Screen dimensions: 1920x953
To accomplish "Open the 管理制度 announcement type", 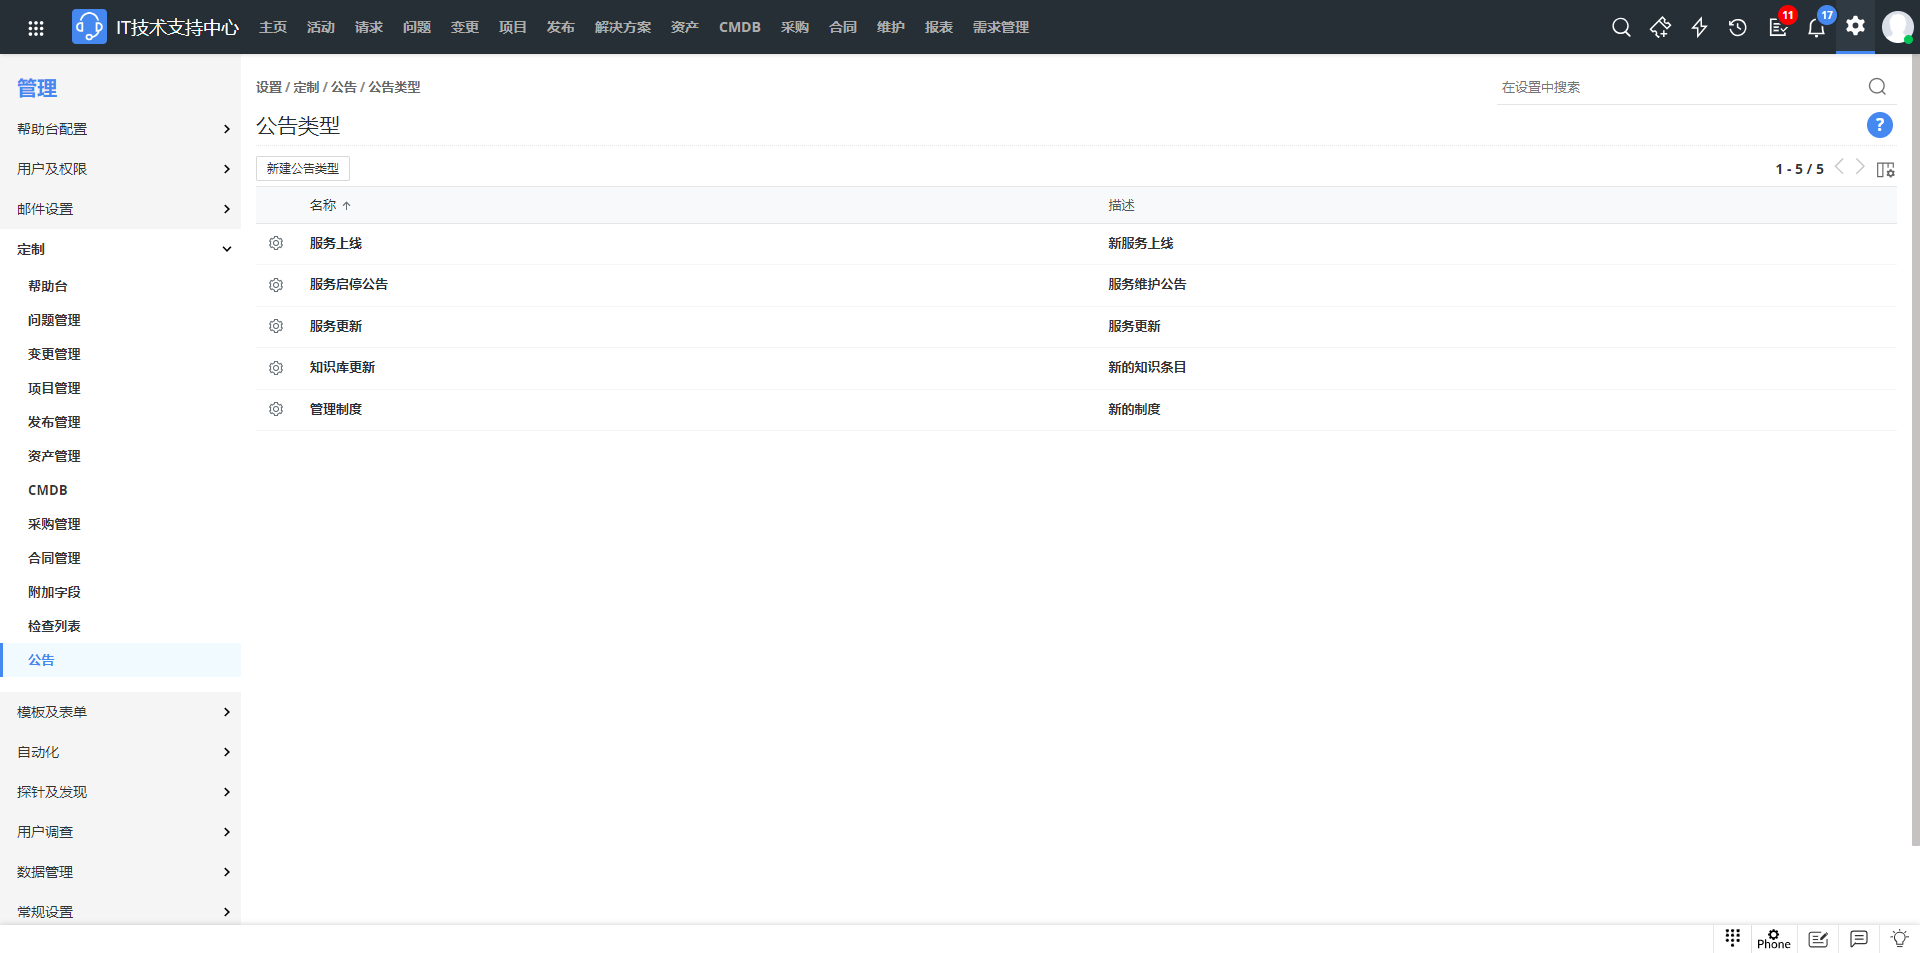I will coord(336,409).
